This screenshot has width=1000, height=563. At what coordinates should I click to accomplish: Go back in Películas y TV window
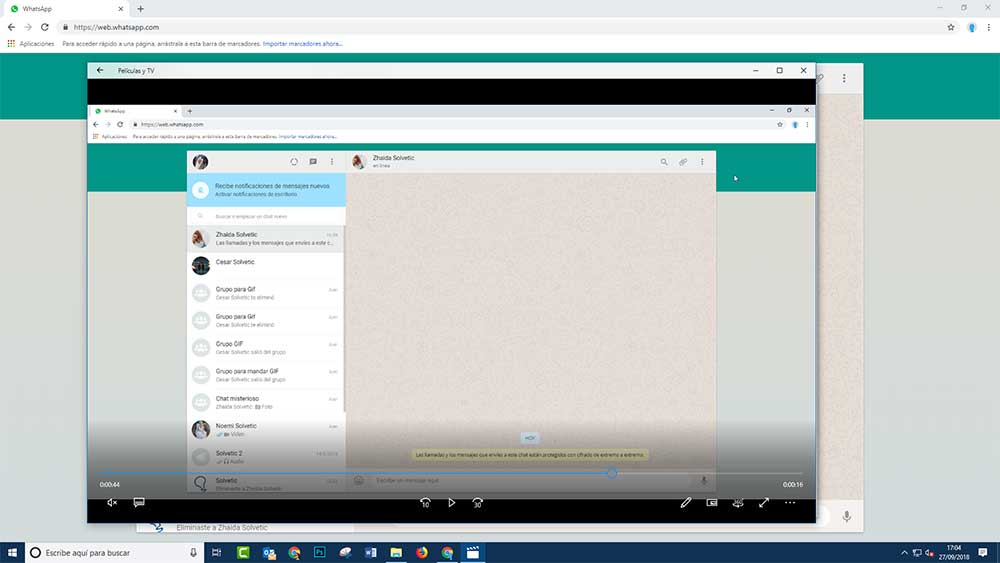pos(100,70)
